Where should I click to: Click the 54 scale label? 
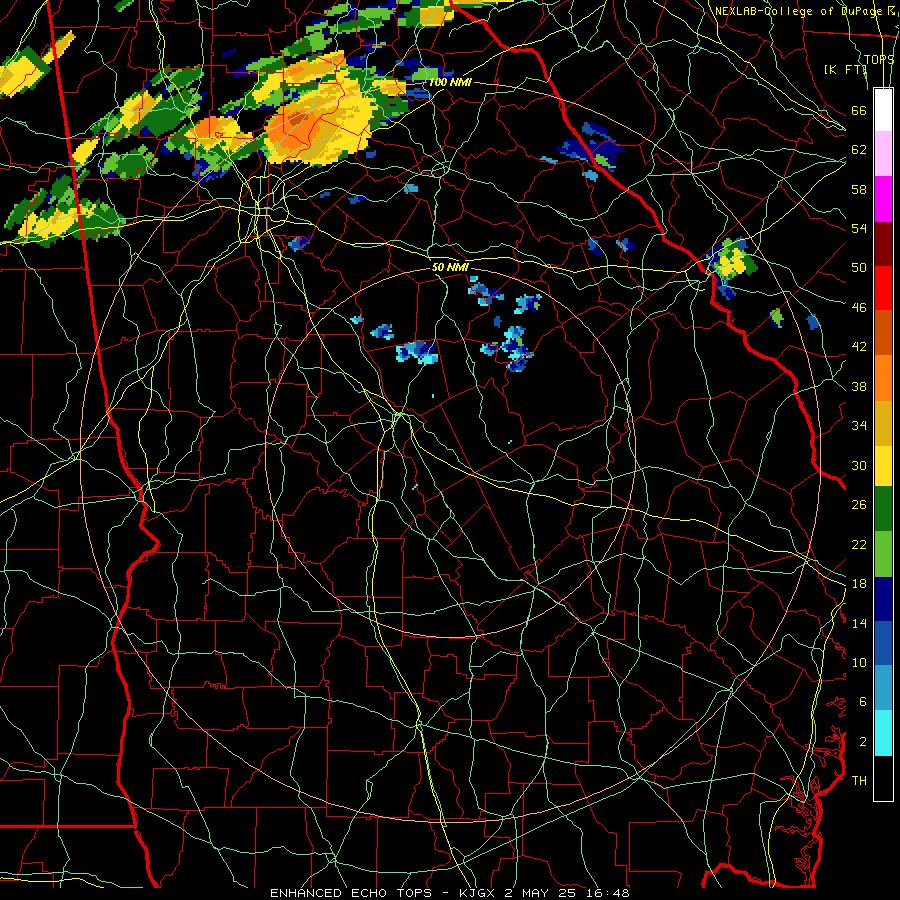point(859,228)
